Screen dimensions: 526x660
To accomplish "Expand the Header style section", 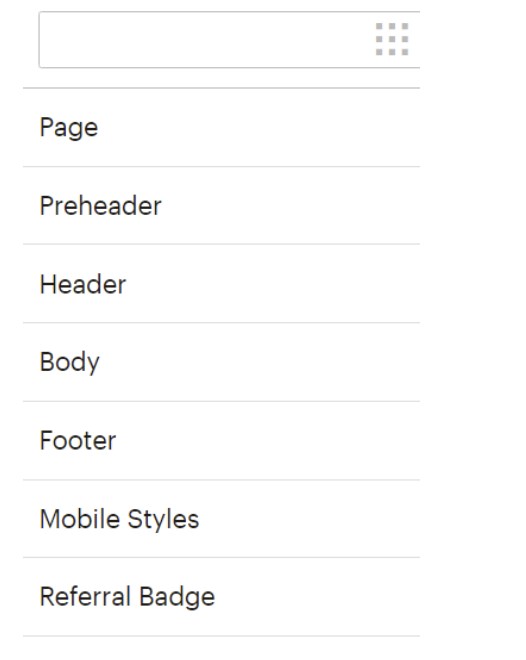I will tap(221, 284).
